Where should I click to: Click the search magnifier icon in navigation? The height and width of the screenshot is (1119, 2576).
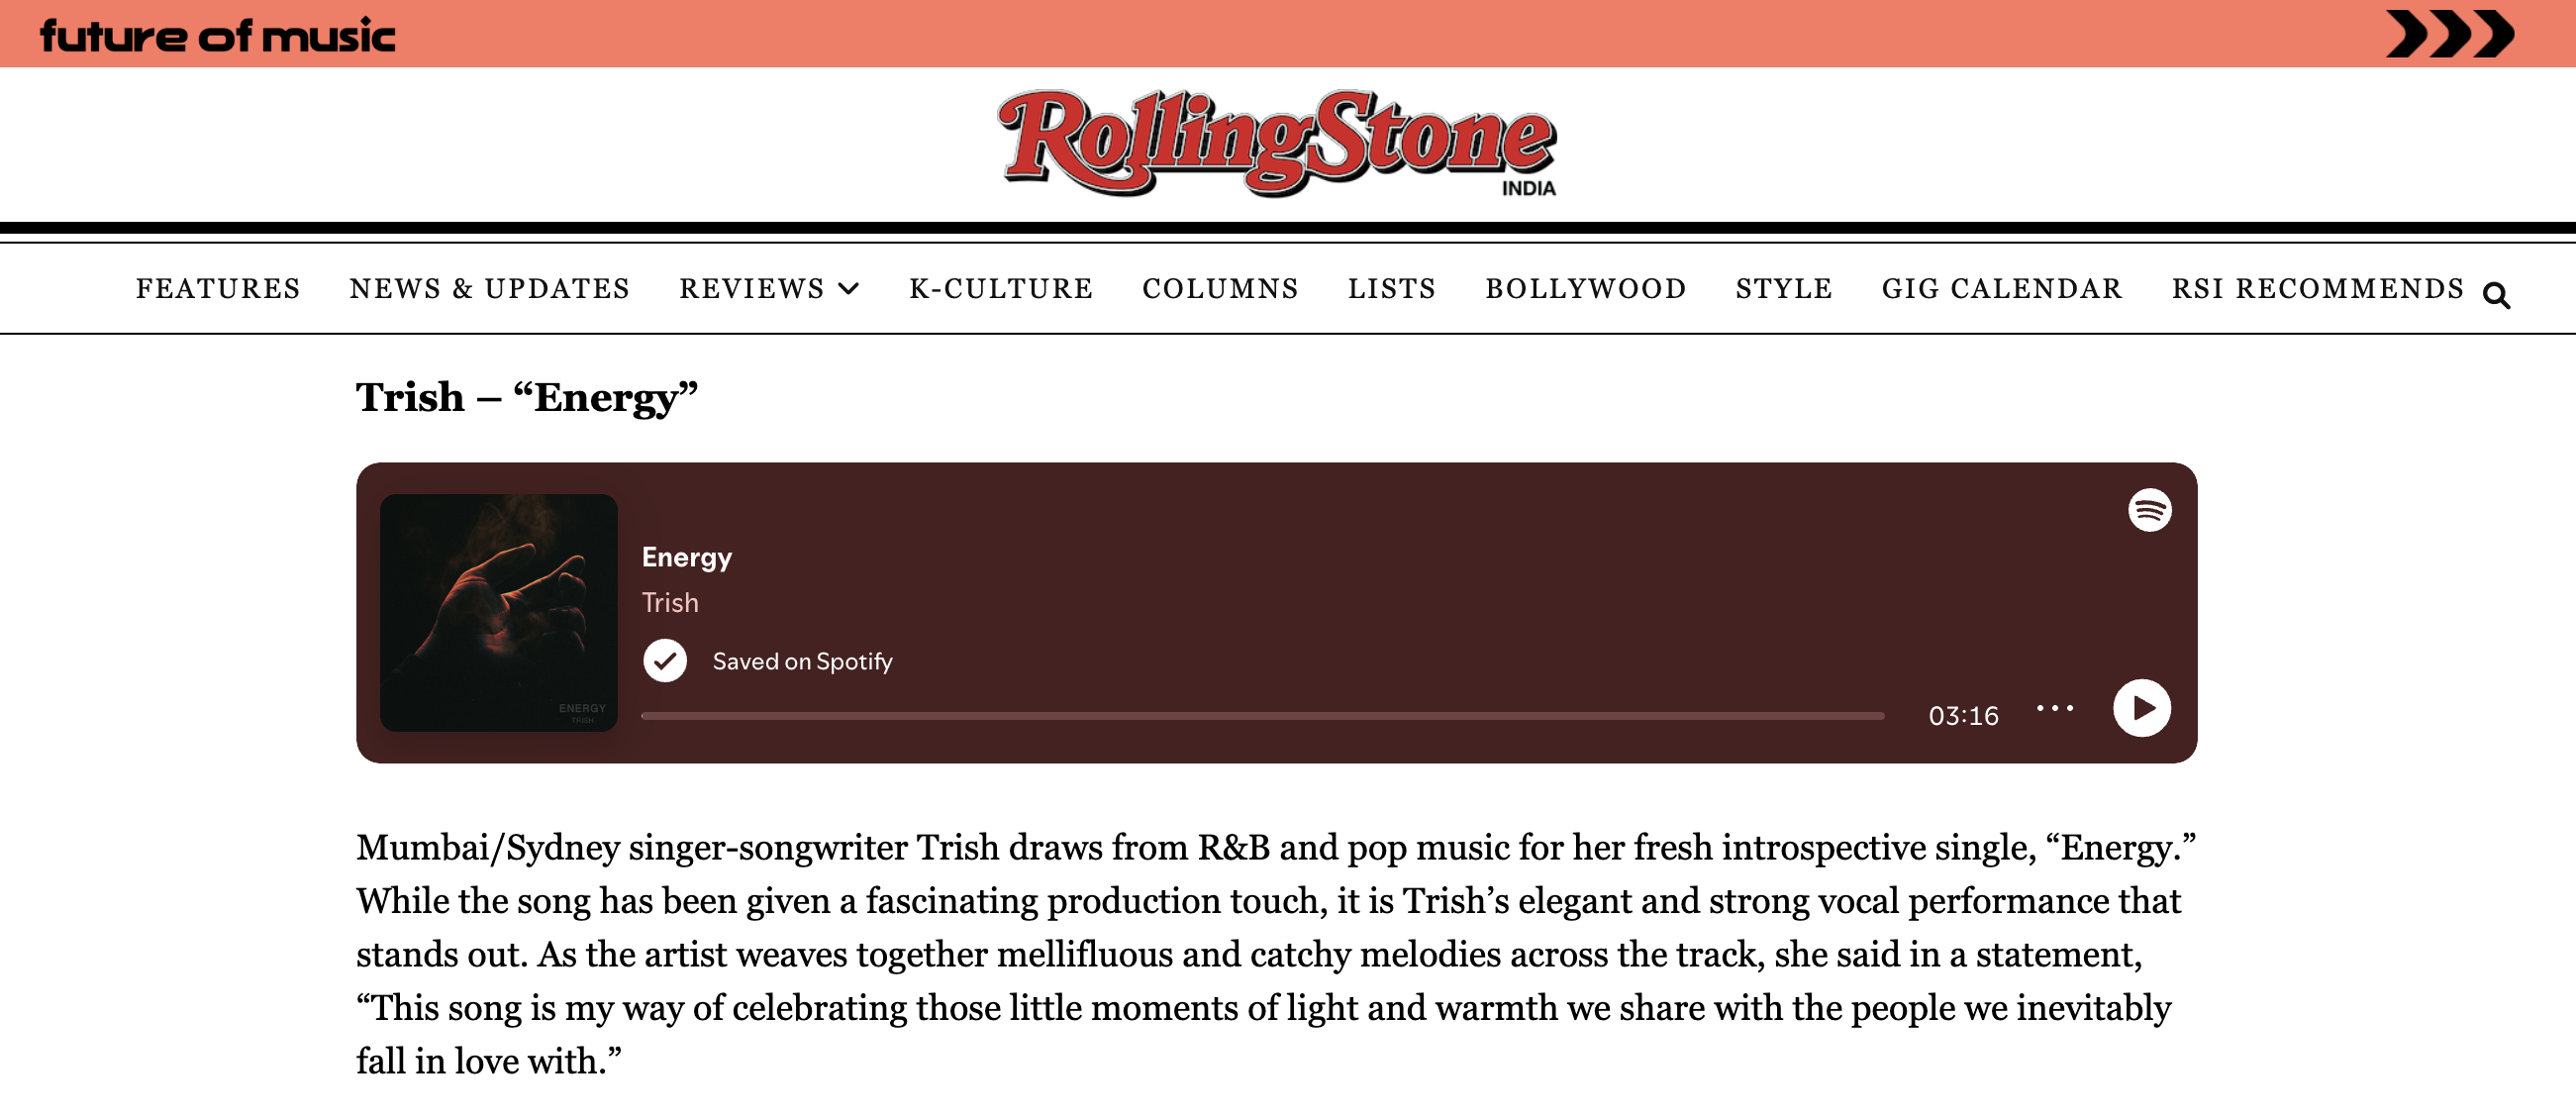2496,296
